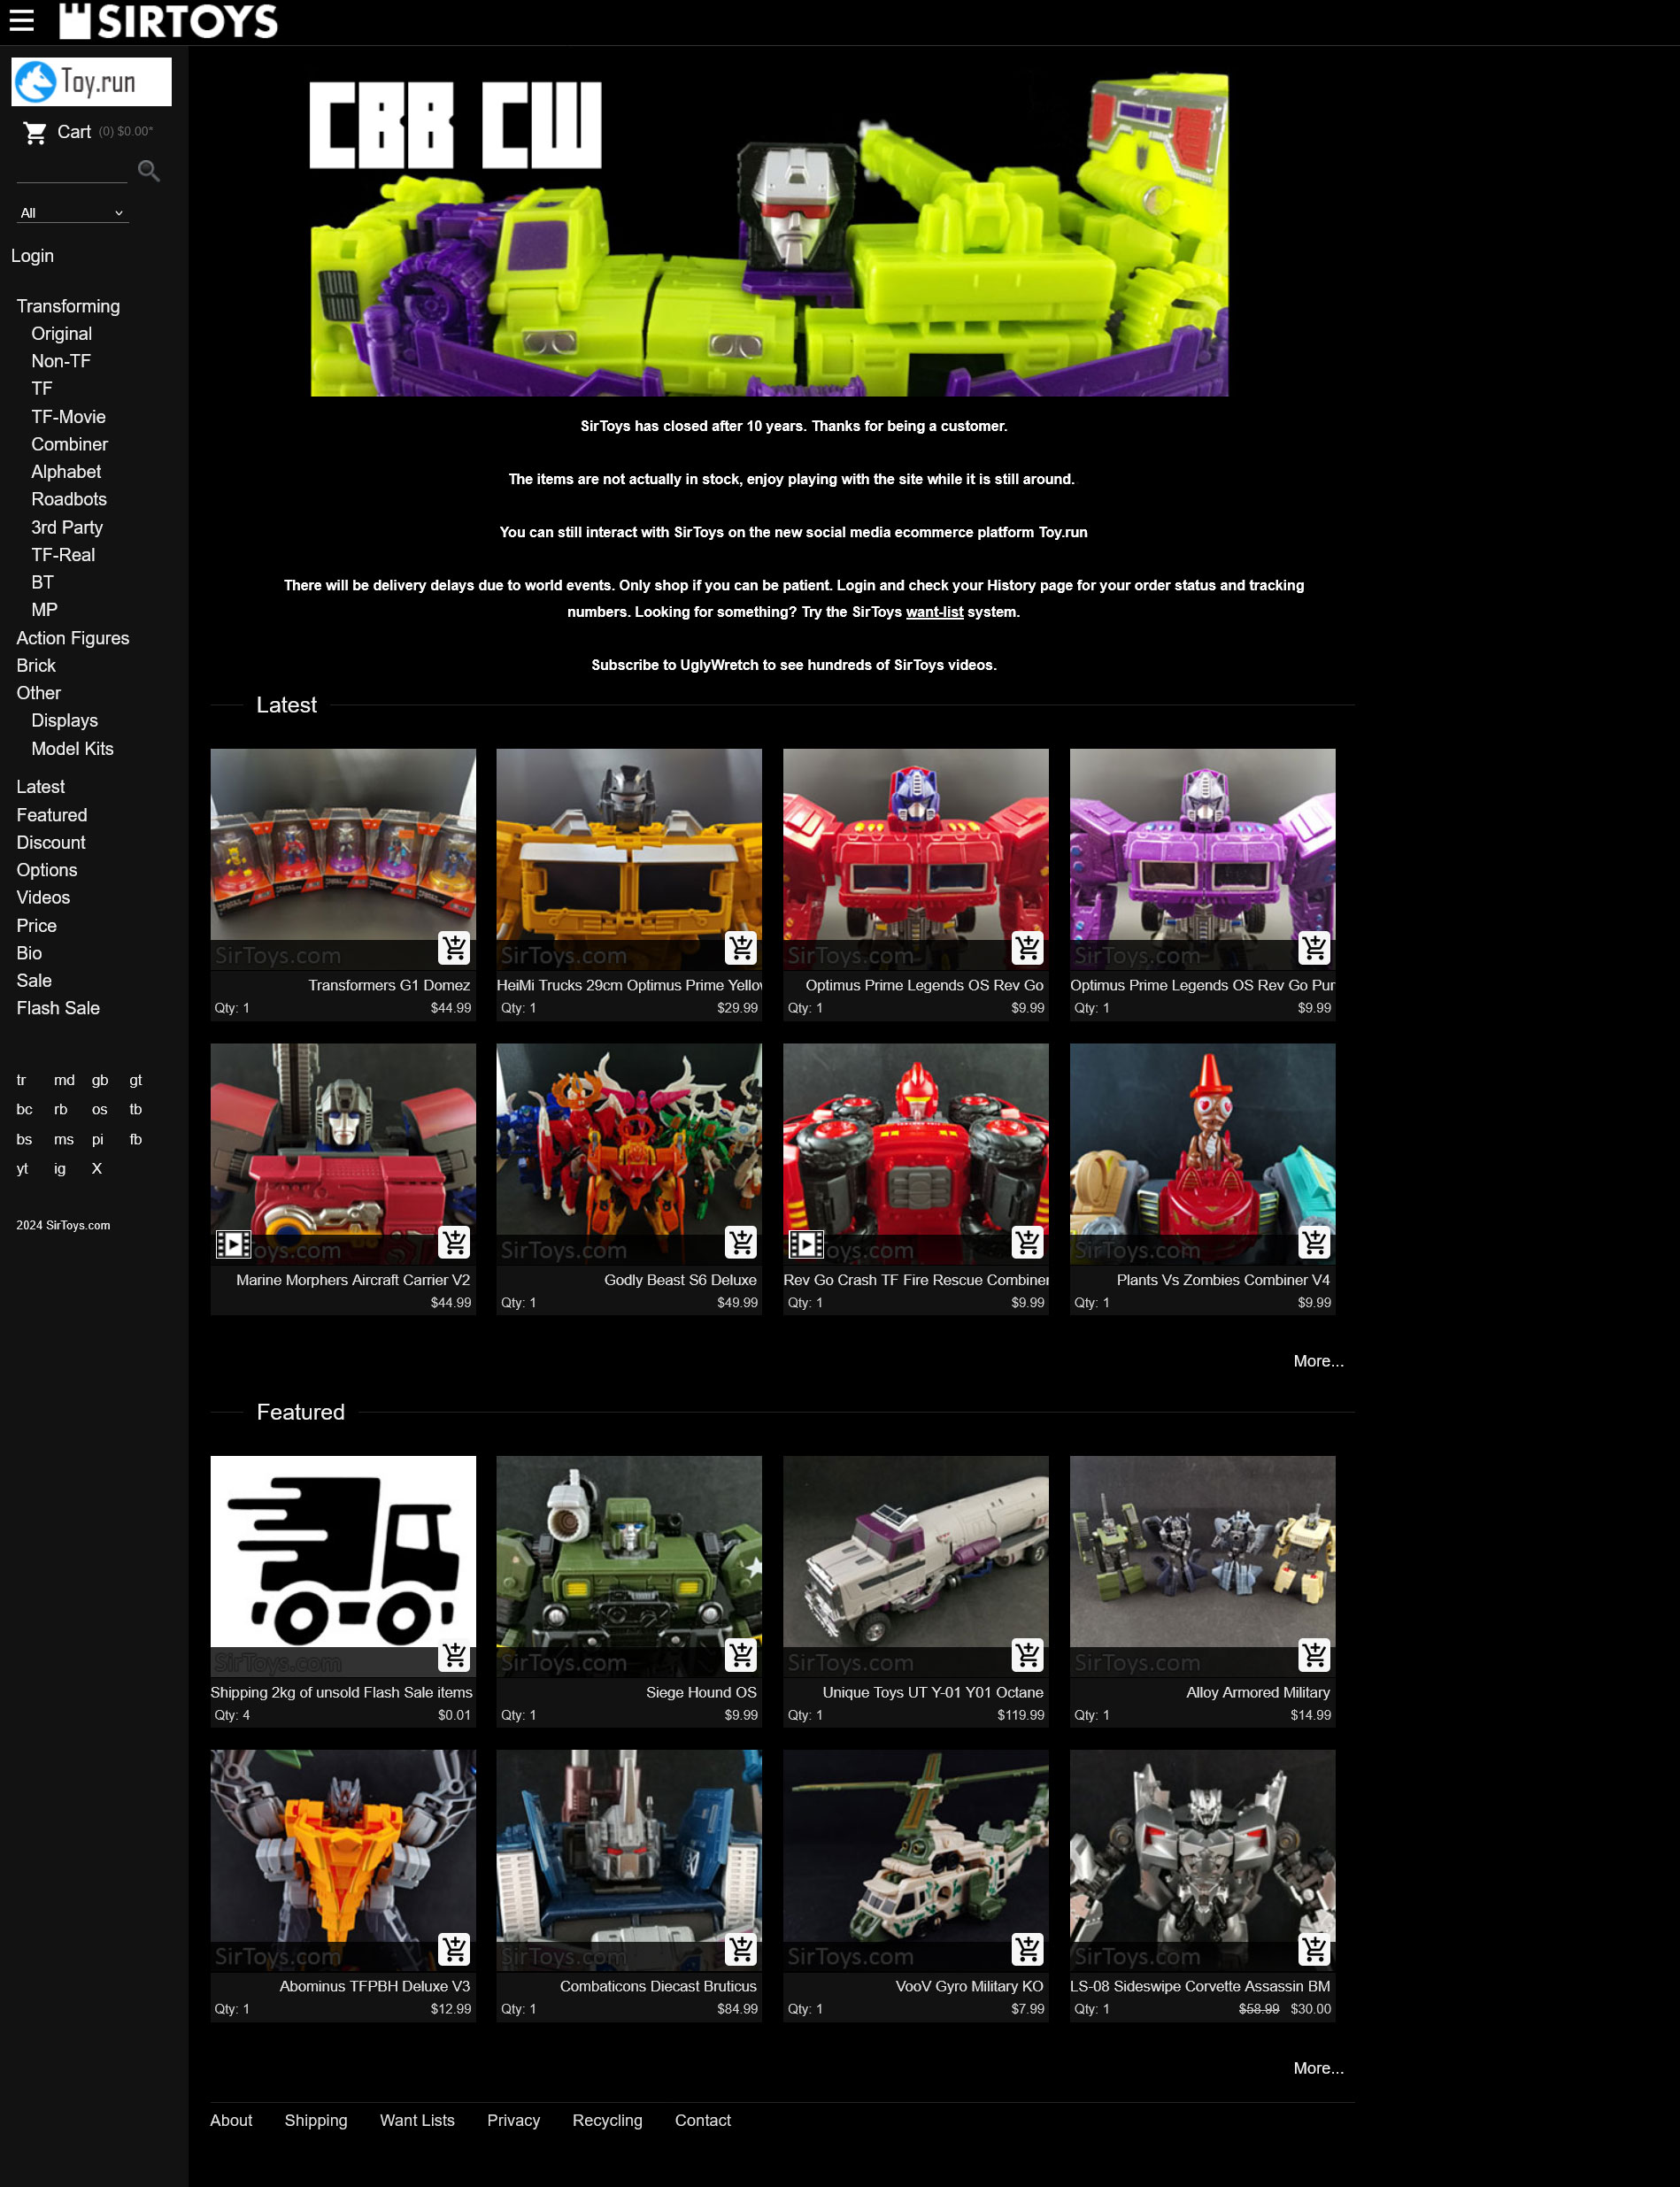Add Siege Hound OS to cart
This screenshot has width=1680, height=2187.
point(741,1655)
